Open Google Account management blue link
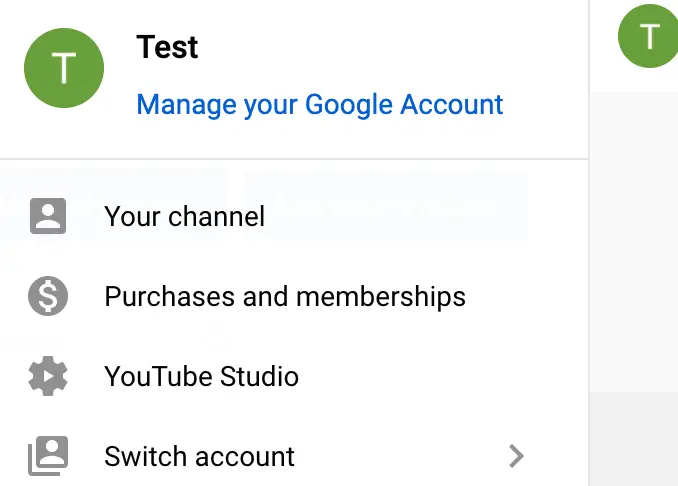This screenshot has width=678, height=486. pos(320,104)
